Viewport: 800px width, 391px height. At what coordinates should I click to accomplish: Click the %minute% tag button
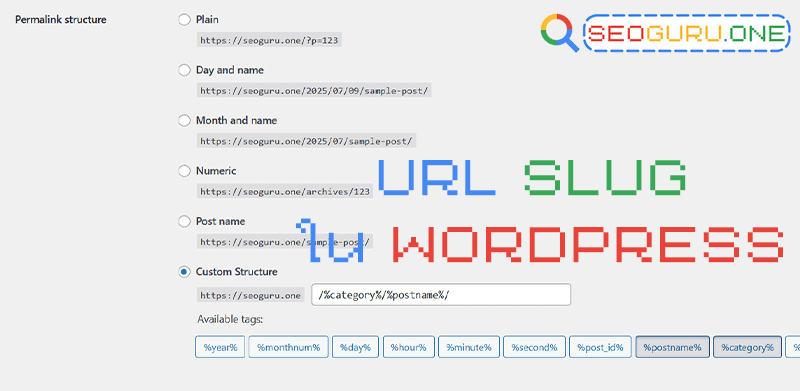(469, 347)
